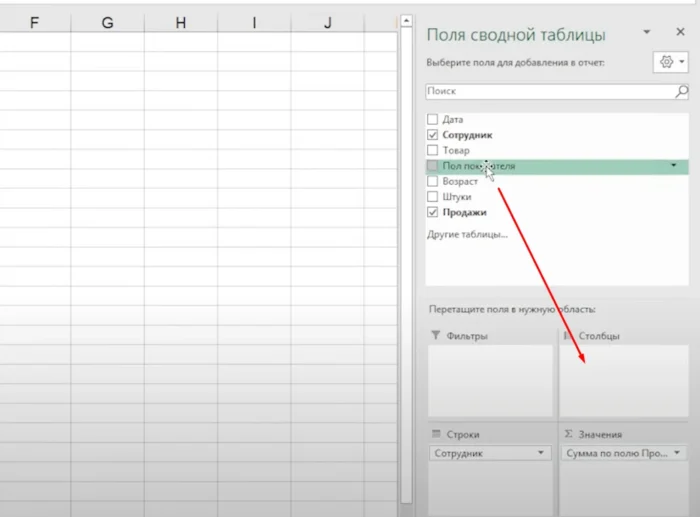Check the Дата field checkbox
This screenshot has height=517, width=700.
tap(433, 119)
